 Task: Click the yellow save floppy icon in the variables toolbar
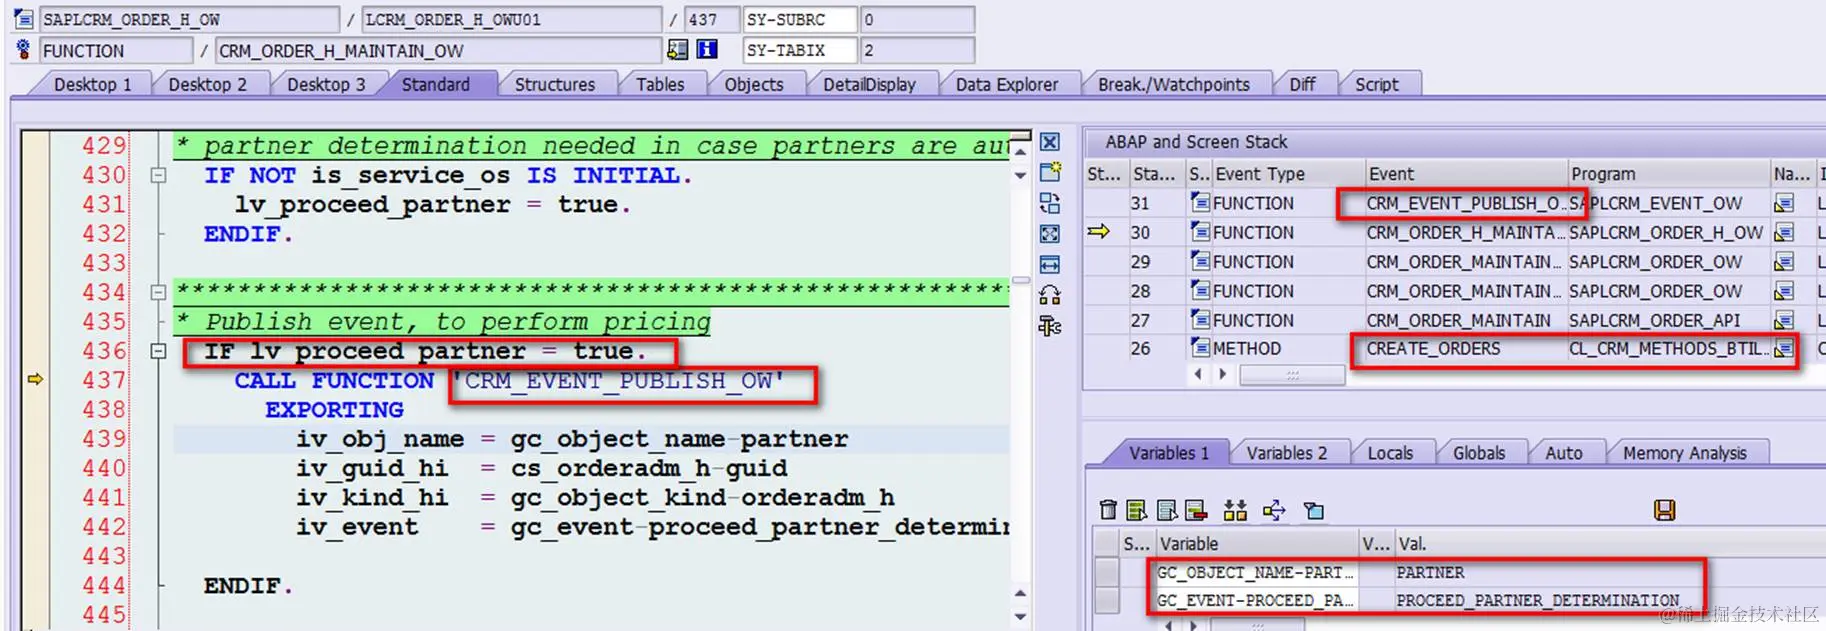(1665, 510)
